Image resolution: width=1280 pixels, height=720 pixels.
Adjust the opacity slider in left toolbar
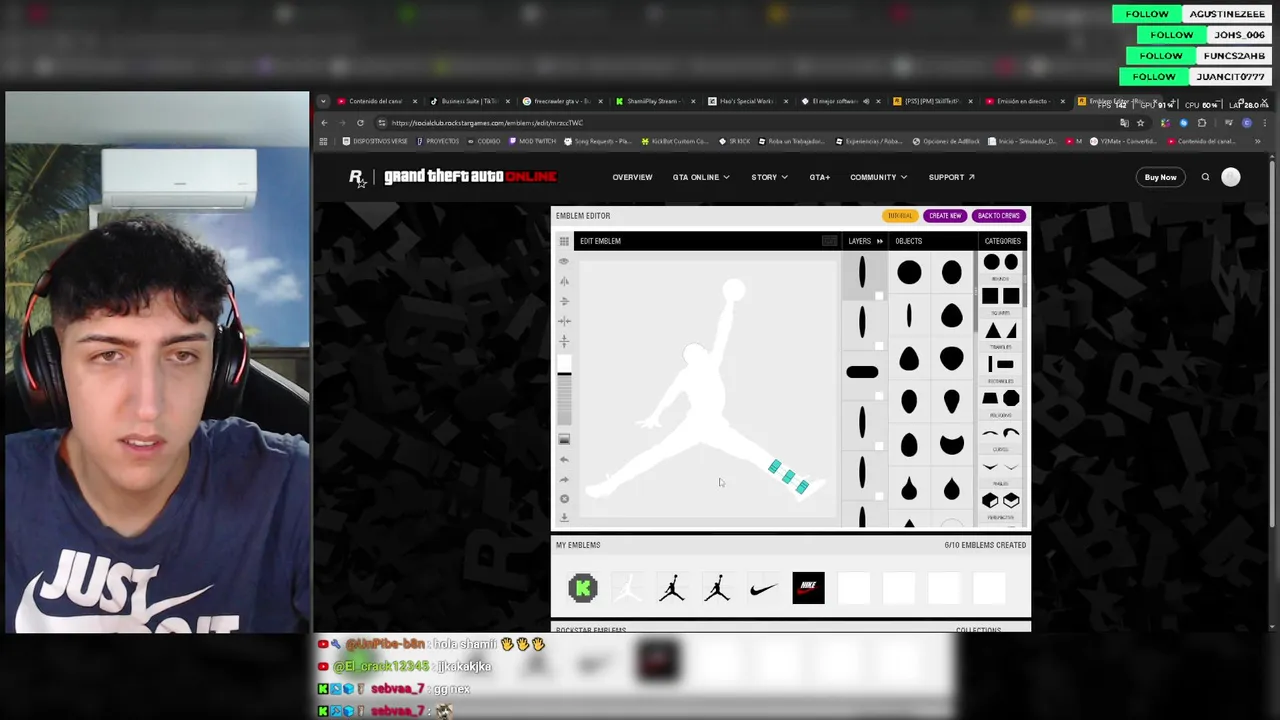click(564, 400)
